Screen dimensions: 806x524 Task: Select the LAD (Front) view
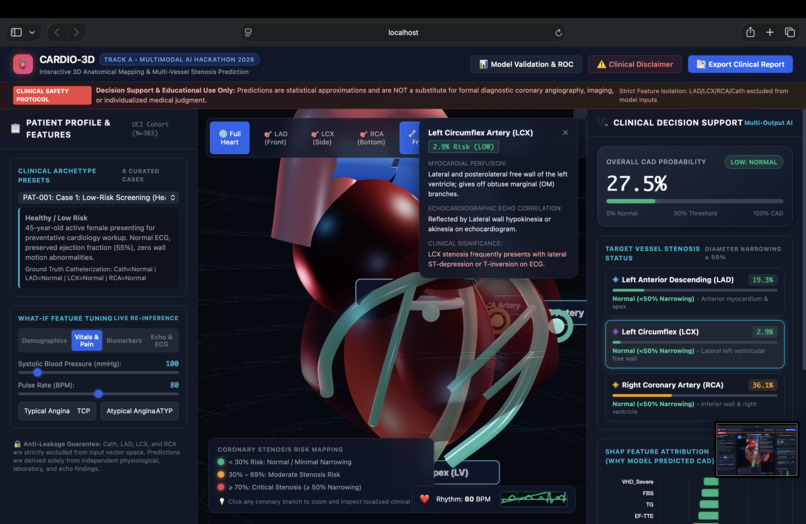(276, 138)
